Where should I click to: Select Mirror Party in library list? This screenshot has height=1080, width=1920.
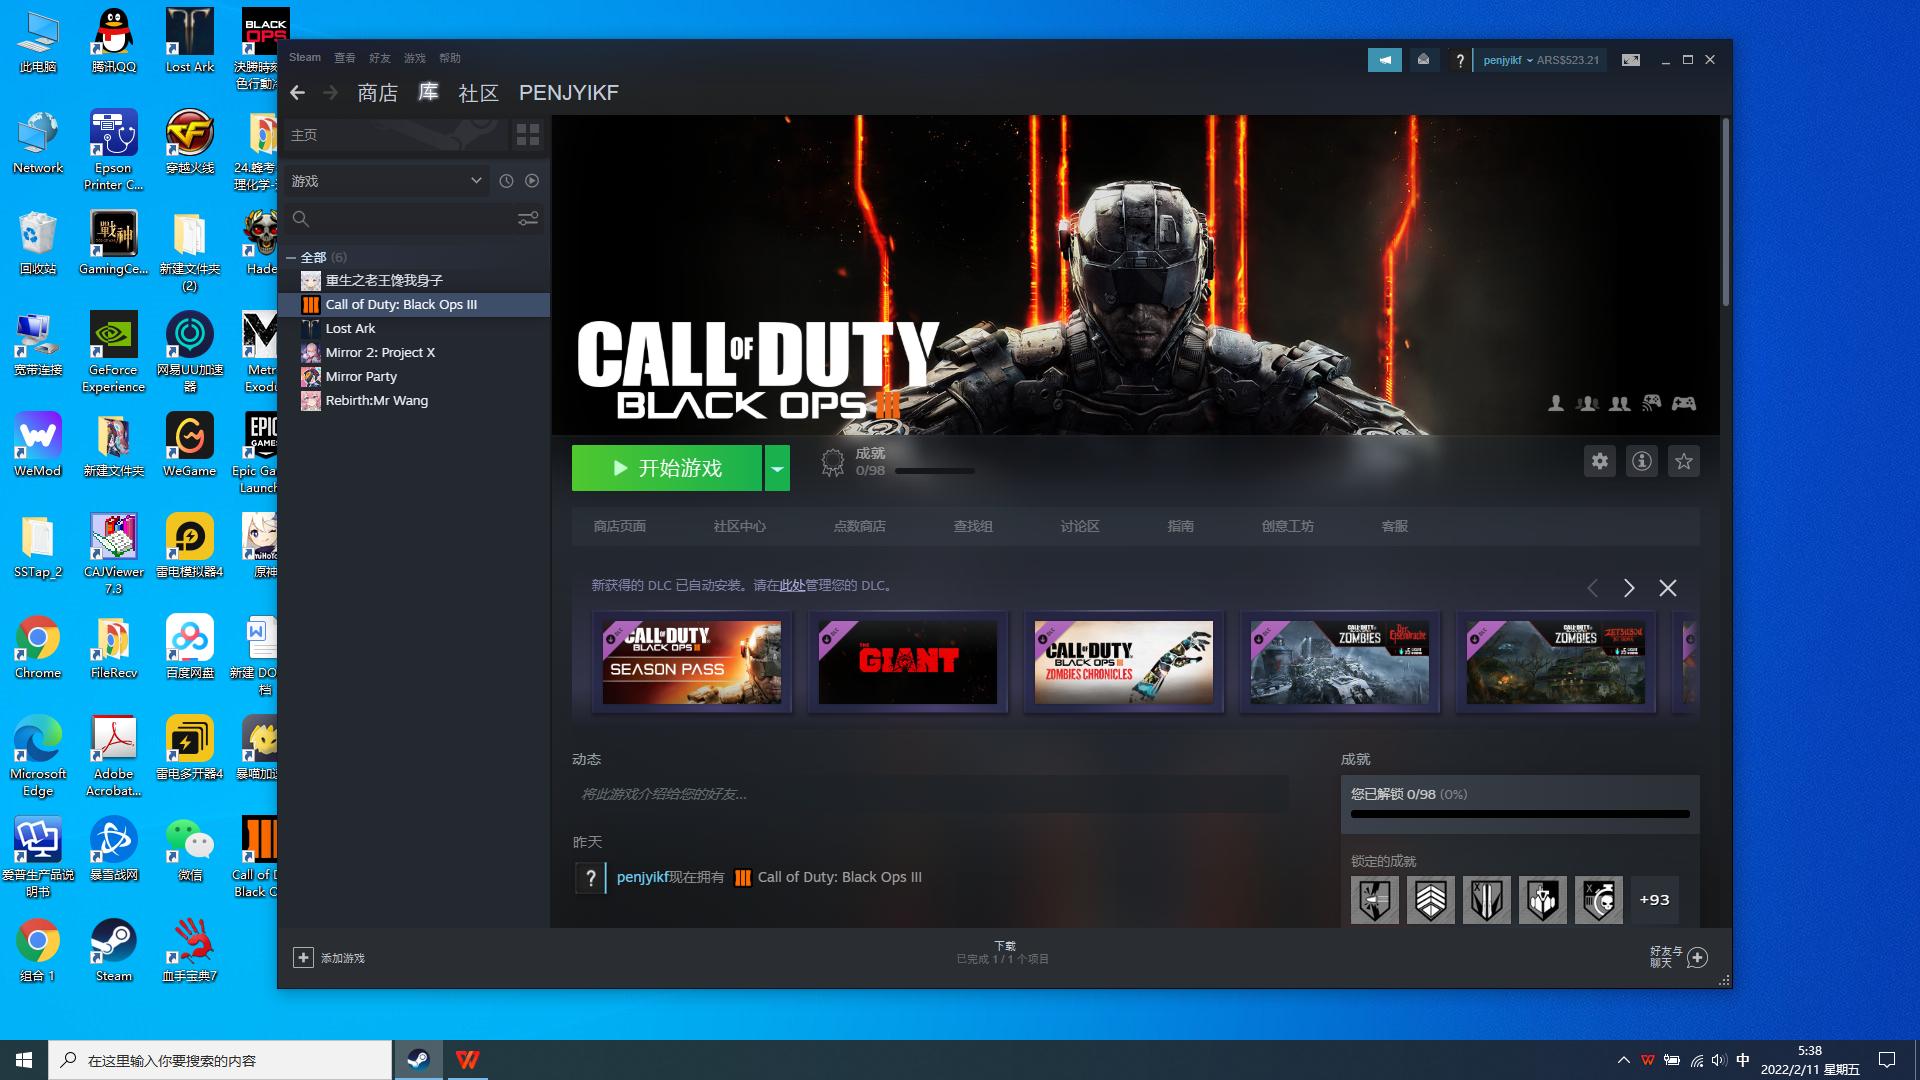(415, 377)
